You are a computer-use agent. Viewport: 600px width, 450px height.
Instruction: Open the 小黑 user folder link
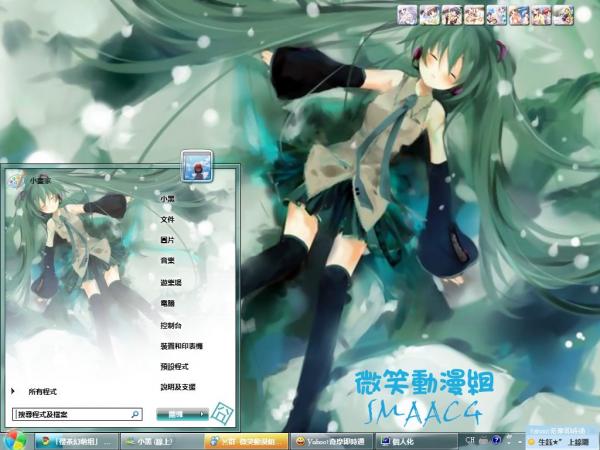167,199
